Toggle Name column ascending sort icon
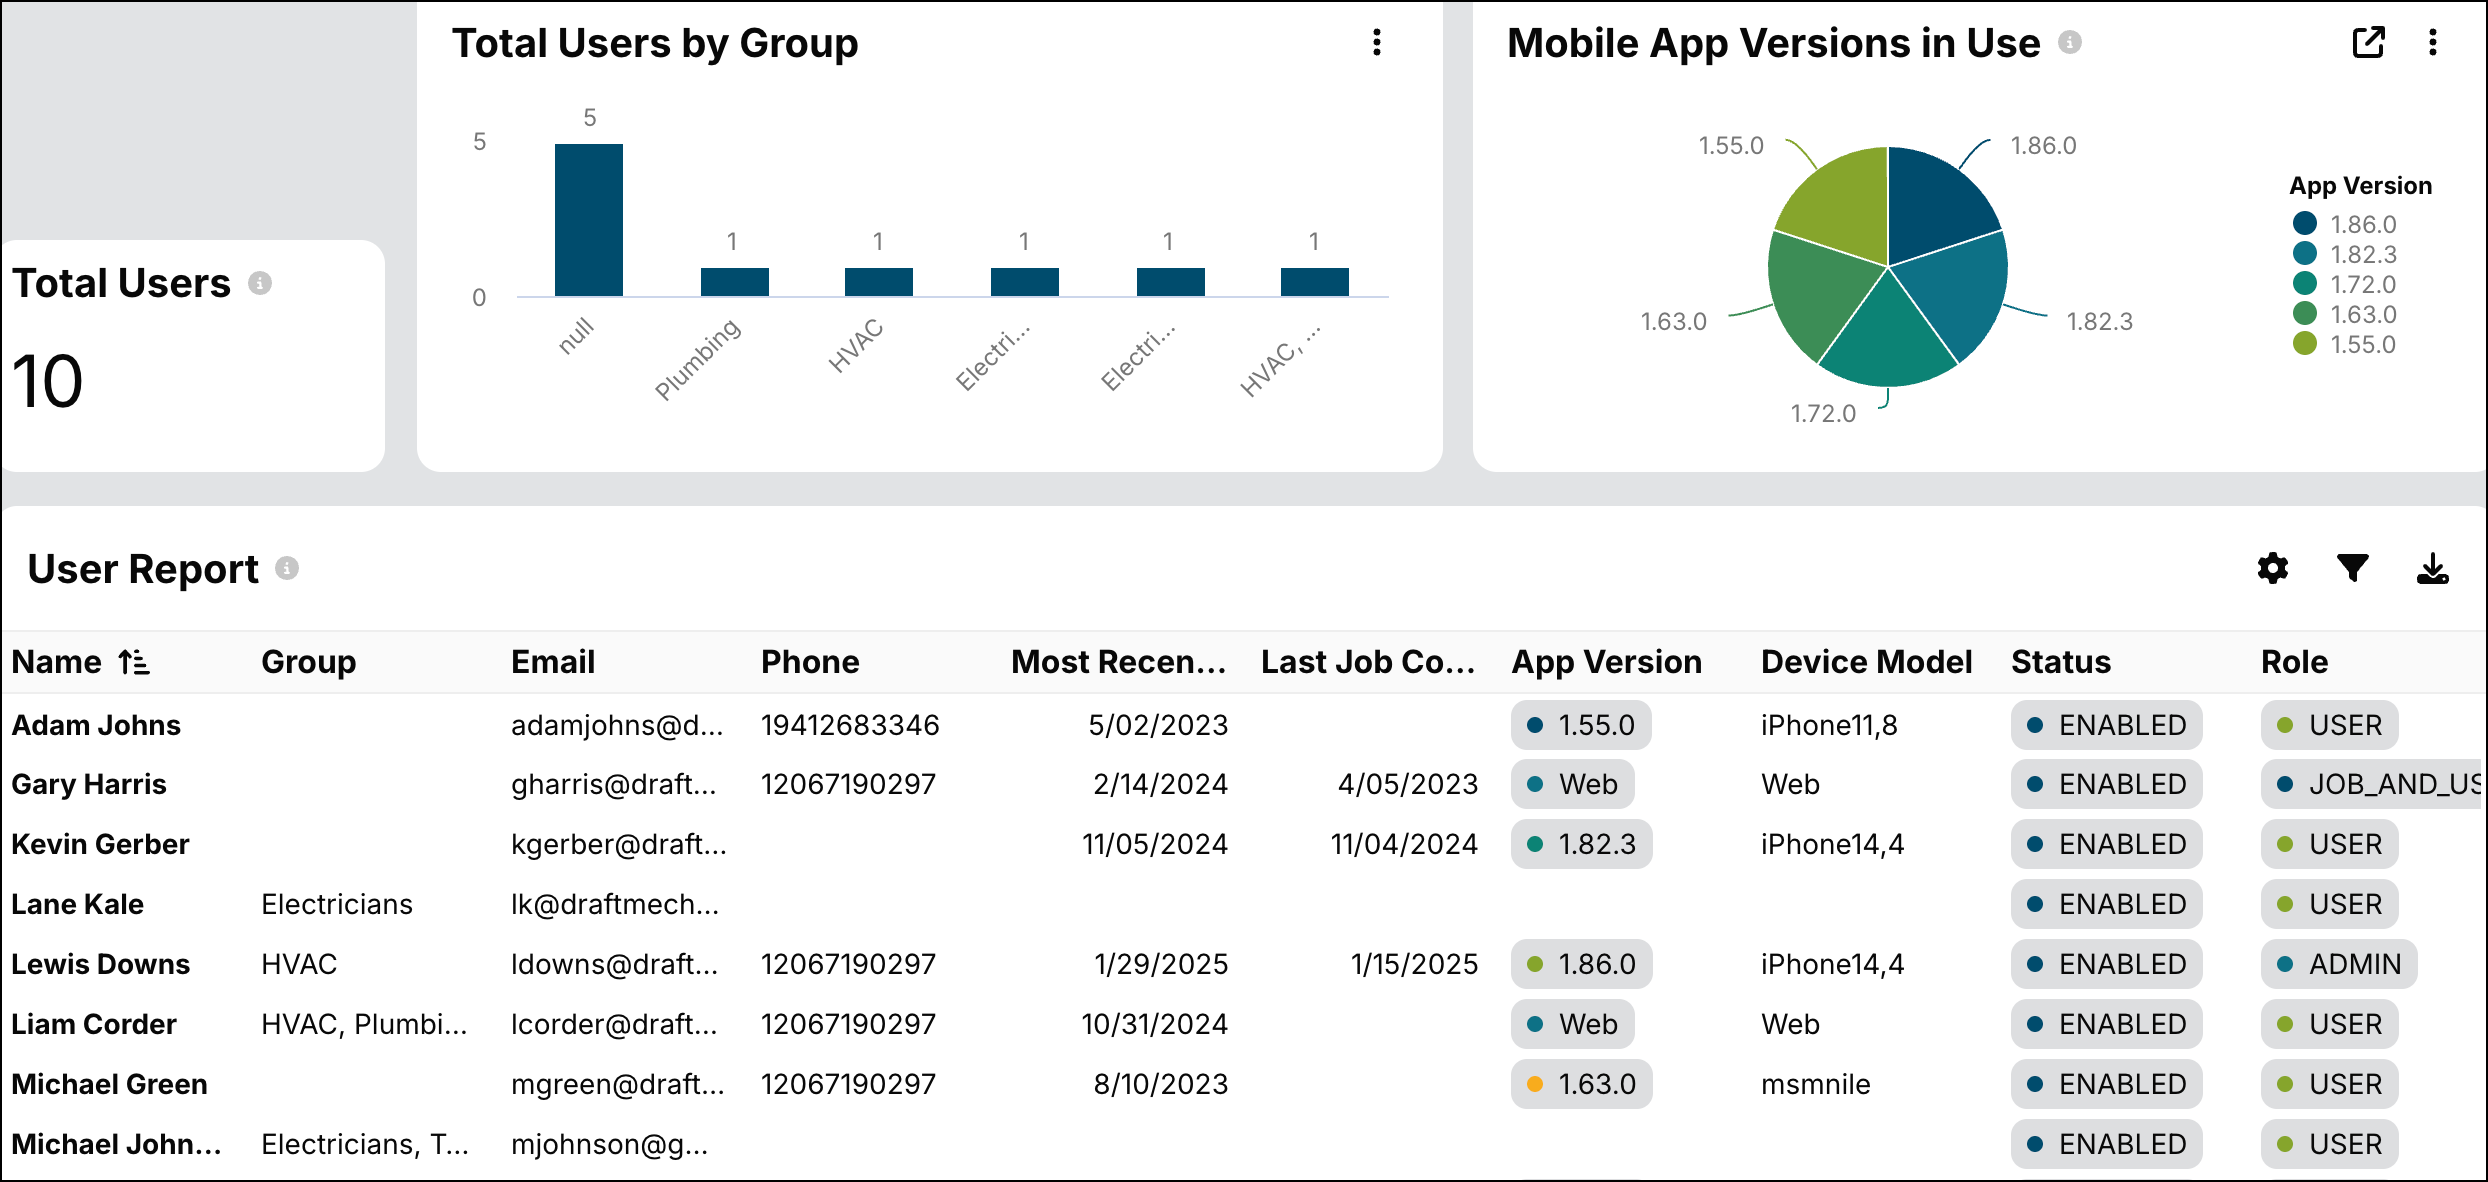 [134, 662]
